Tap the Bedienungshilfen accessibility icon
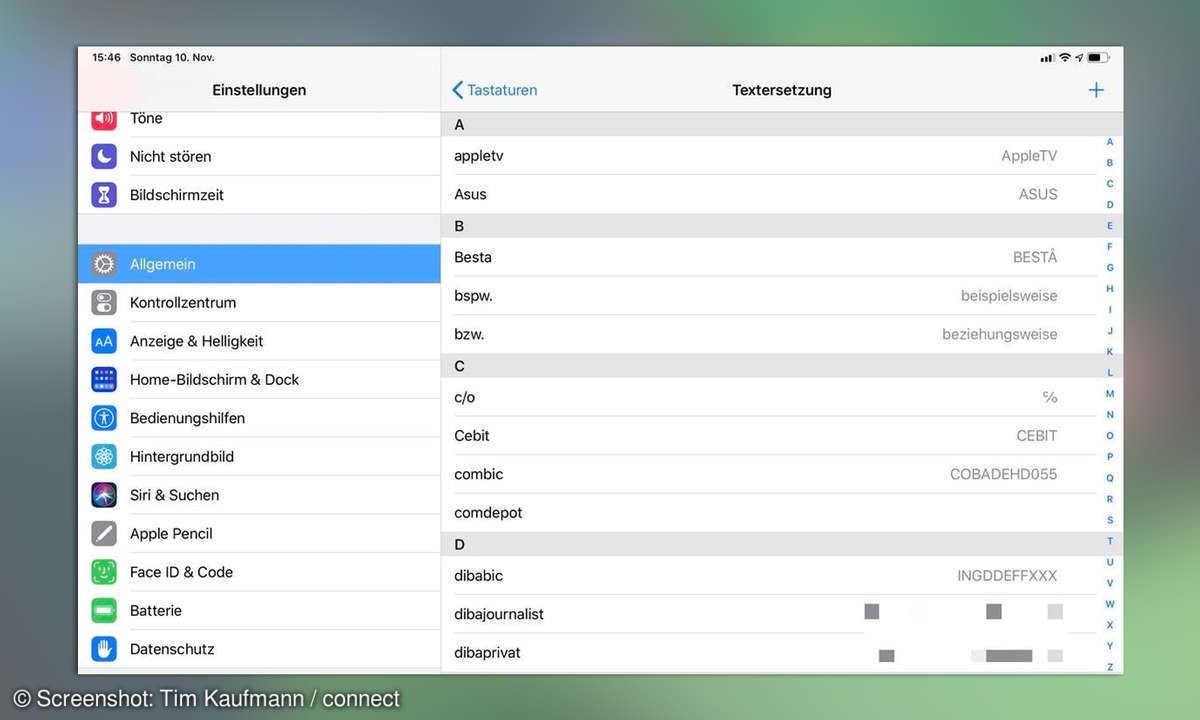Image resolution: width=1200 pixels, height=720 pixels. click(x=104, y=418)
